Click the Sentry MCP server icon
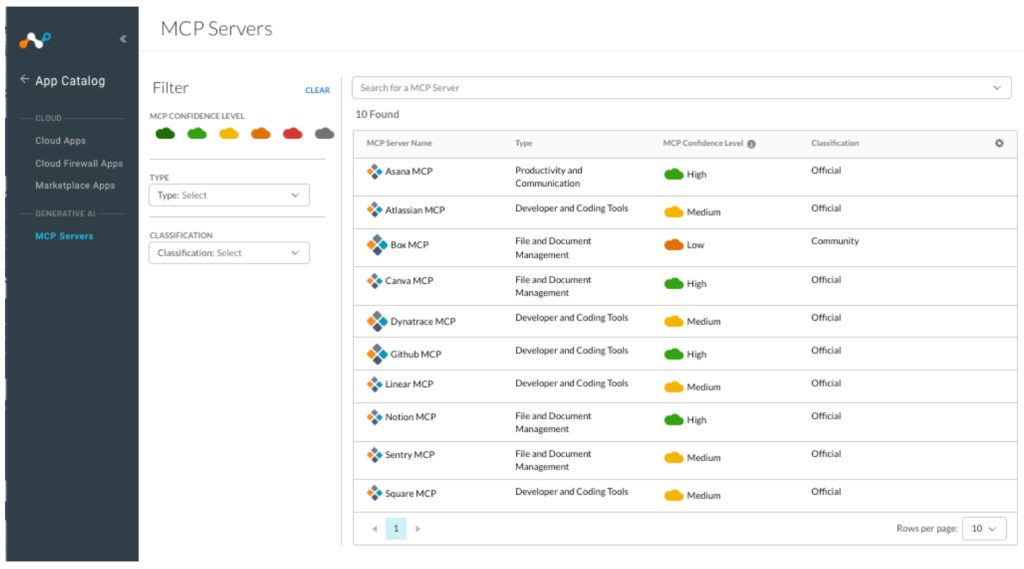This screenshot has height=569, width=1024. pos(374,455)
